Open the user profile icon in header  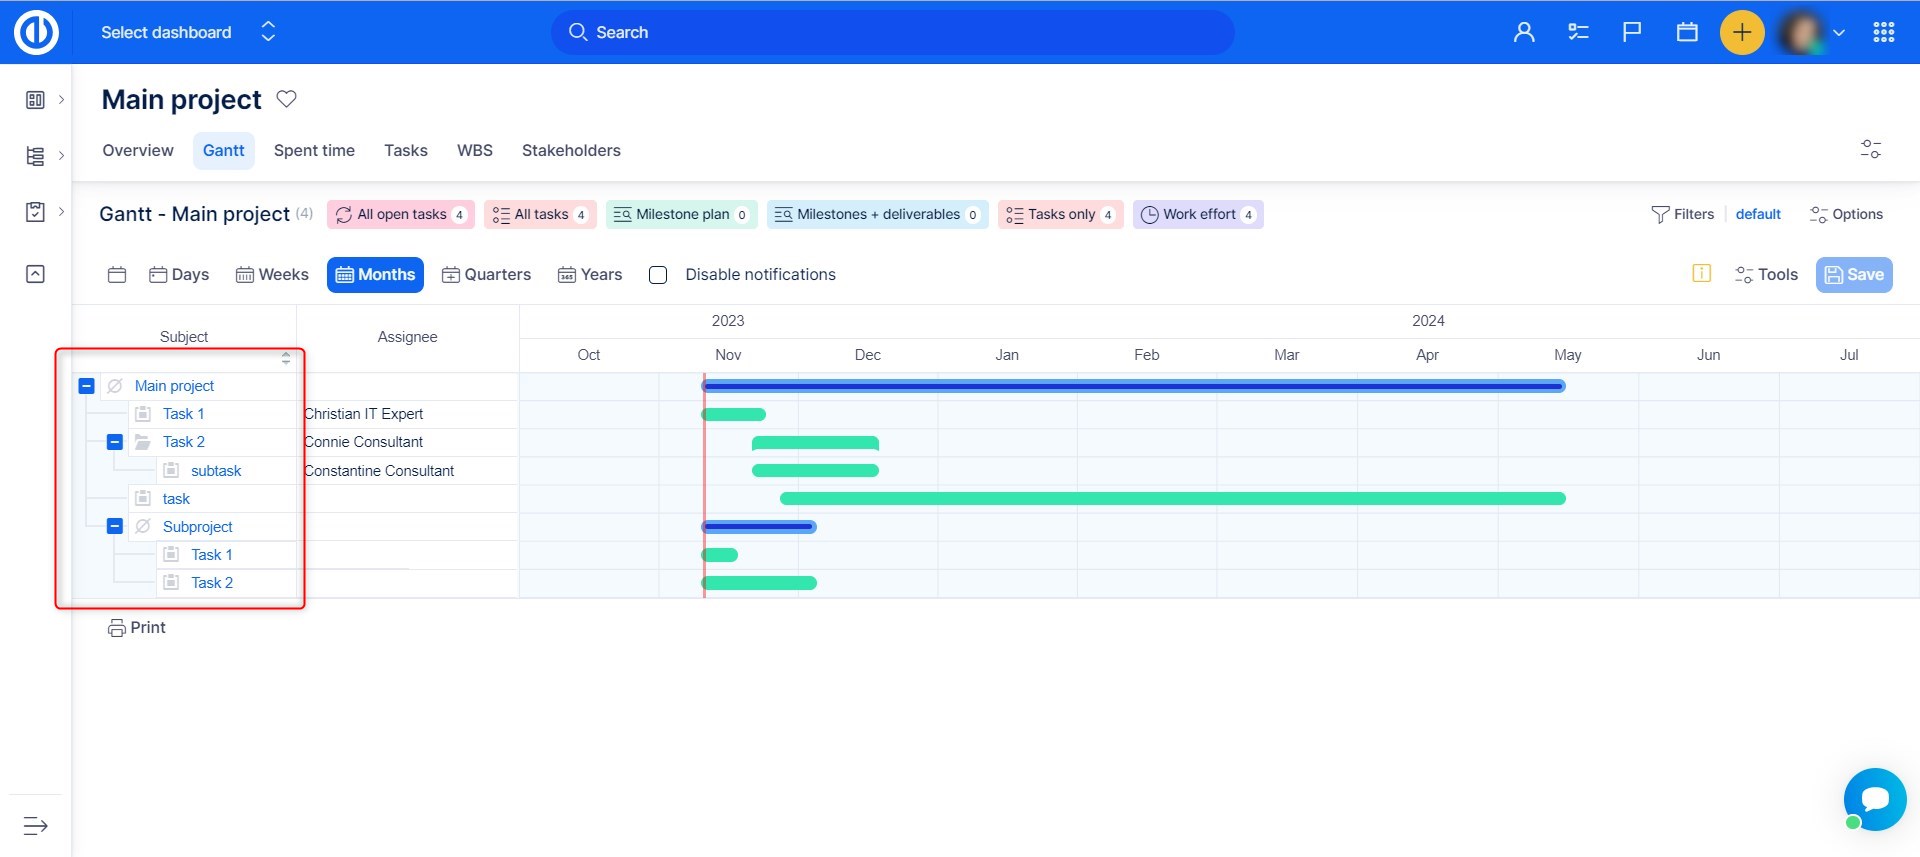[1523, 33]
